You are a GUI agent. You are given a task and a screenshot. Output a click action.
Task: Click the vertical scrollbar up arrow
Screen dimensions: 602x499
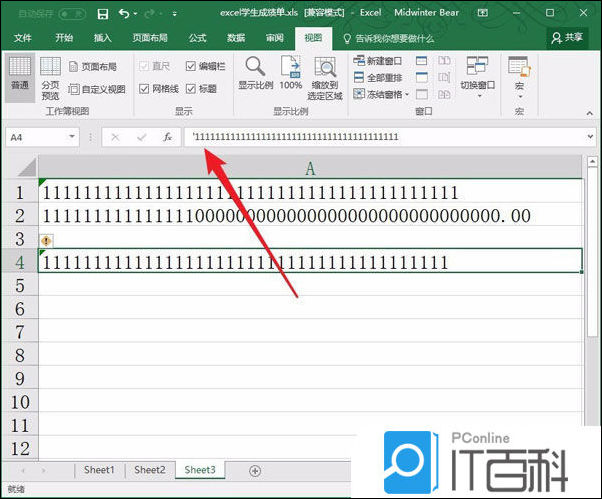(x=592, y=162)
